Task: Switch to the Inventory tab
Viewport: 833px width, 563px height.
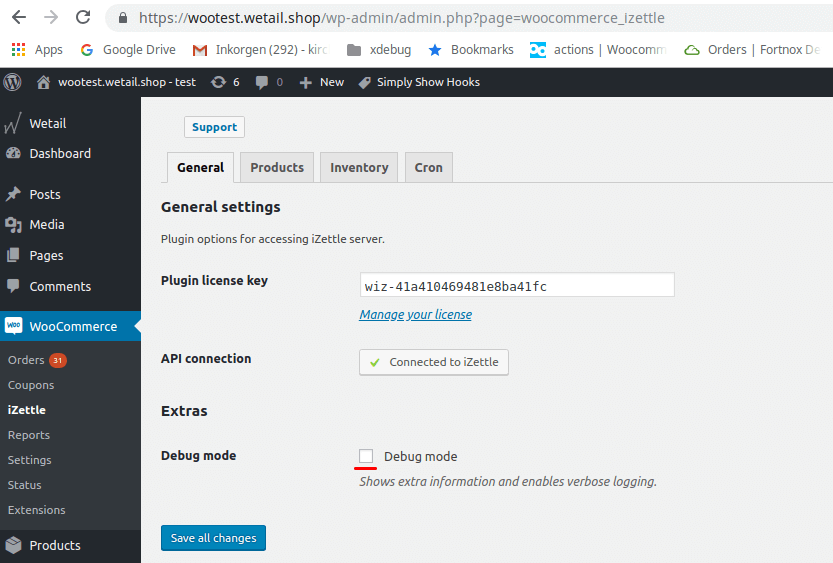Action: (x=359, y=167)
